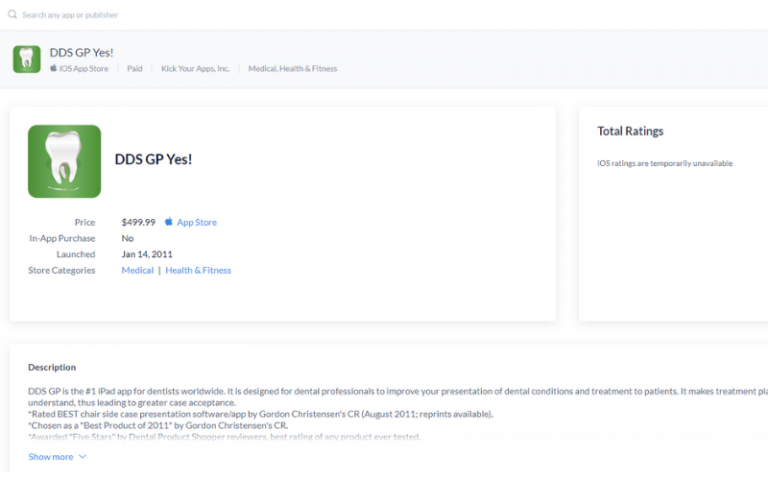Select the iOS App Store label in header
The width and height of the screenshot is (768, 480).
84,69
